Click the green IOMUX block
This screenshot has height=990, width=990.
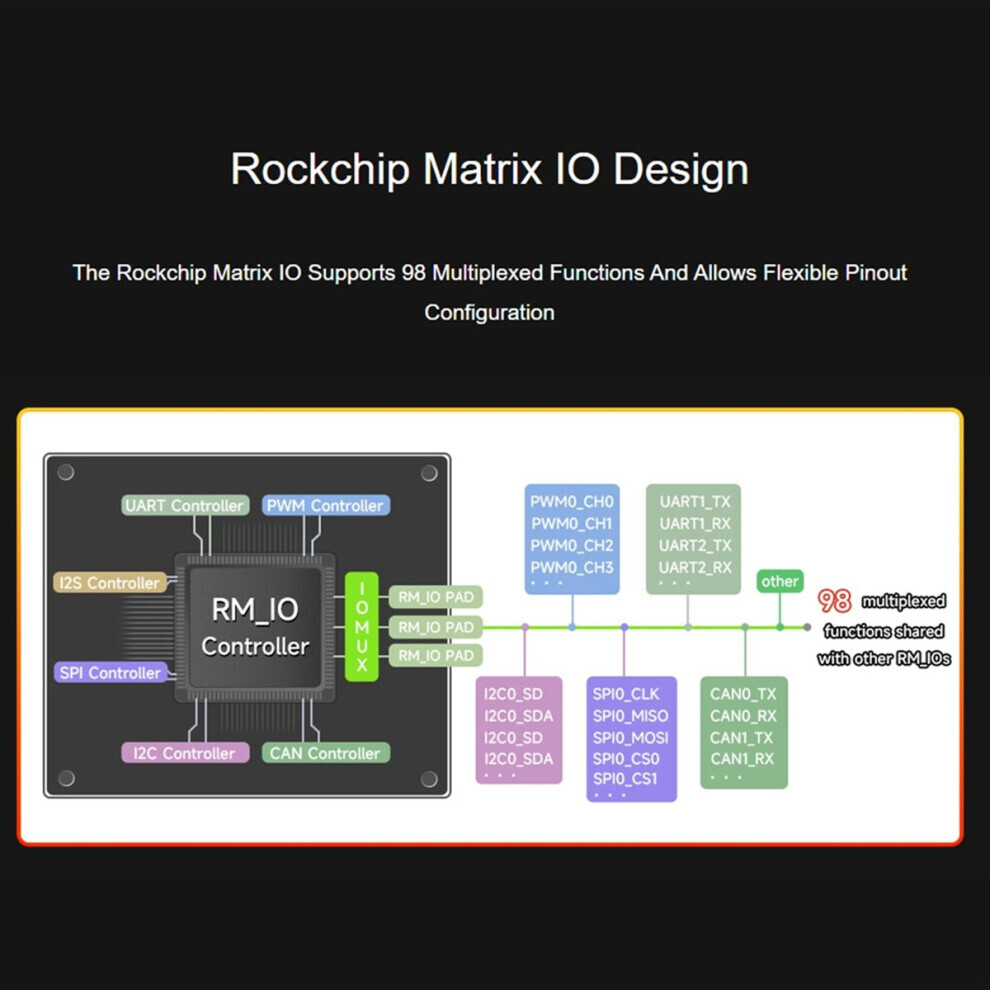pos(362,627)
